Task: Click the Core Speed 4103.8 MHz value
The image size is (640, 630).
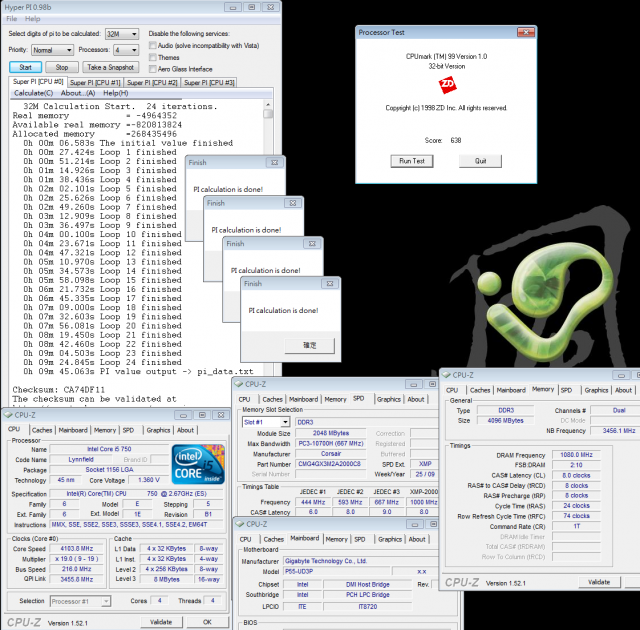Action: click(x=77, y=549)
